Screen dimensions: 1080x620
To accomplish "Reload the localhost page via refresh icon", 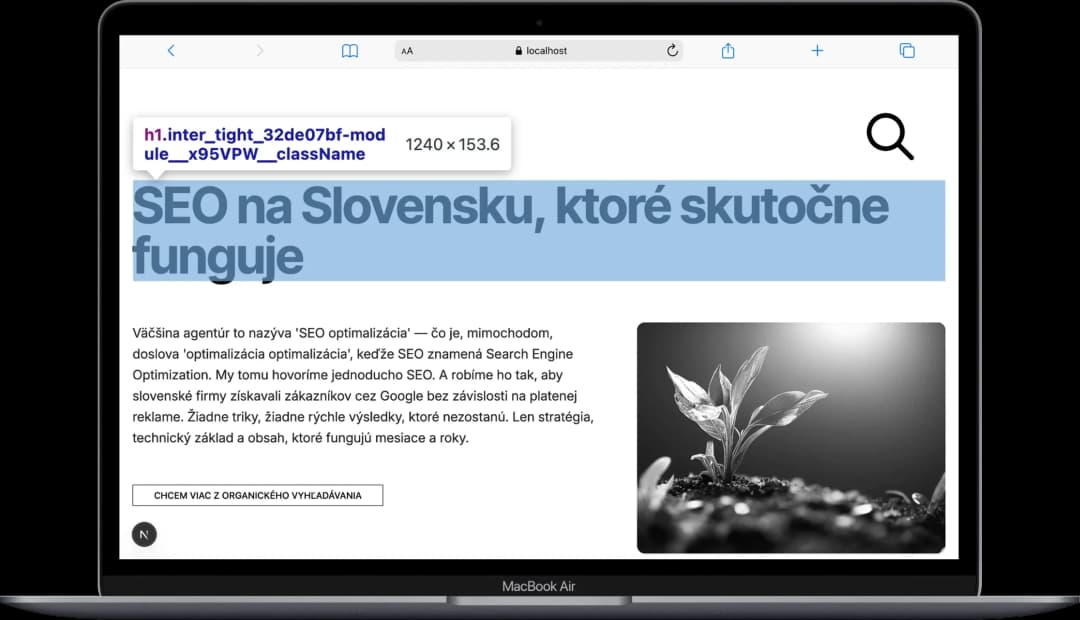I will 672,50.
